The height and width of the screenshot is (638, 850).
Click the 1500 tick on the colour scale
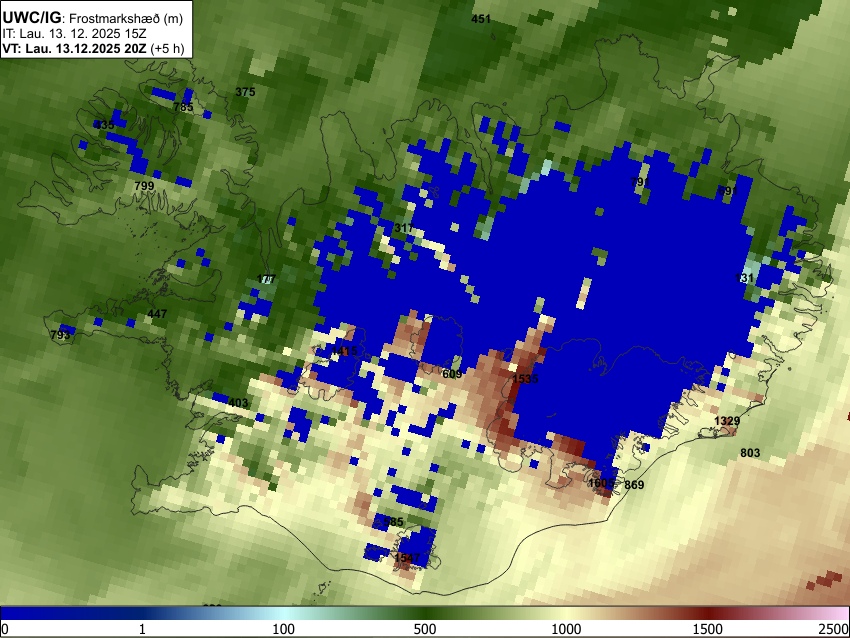[708, 629]
